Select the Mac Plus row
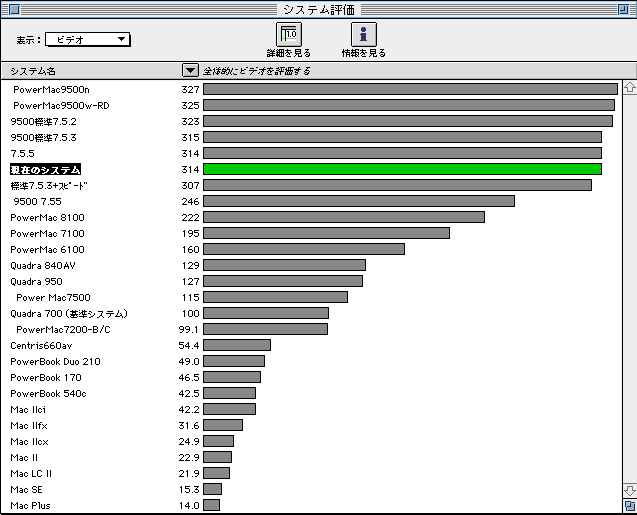Screen dimensions: 637x515 pyautogui.click(x=311, y=505)
